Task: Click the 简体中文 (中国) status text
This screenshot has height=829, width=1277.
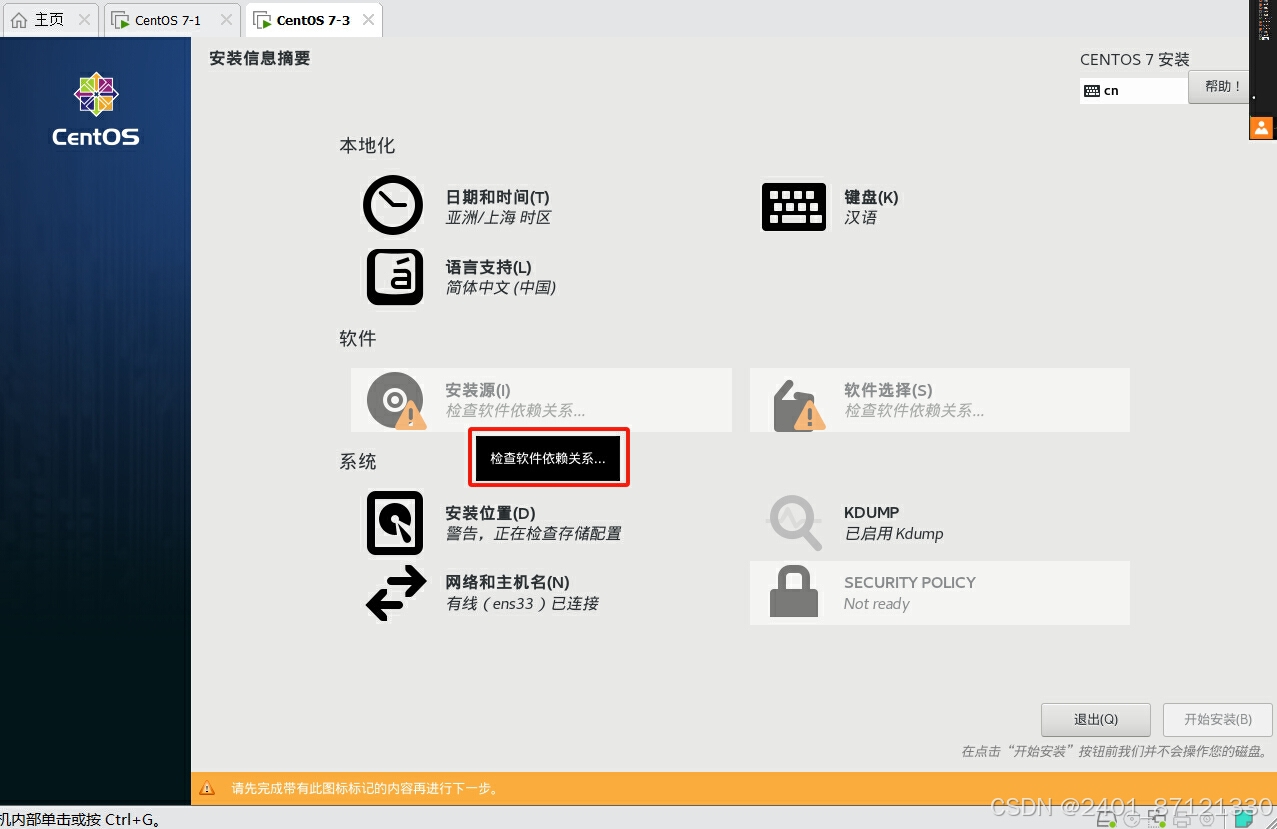Action: [500, 288]
